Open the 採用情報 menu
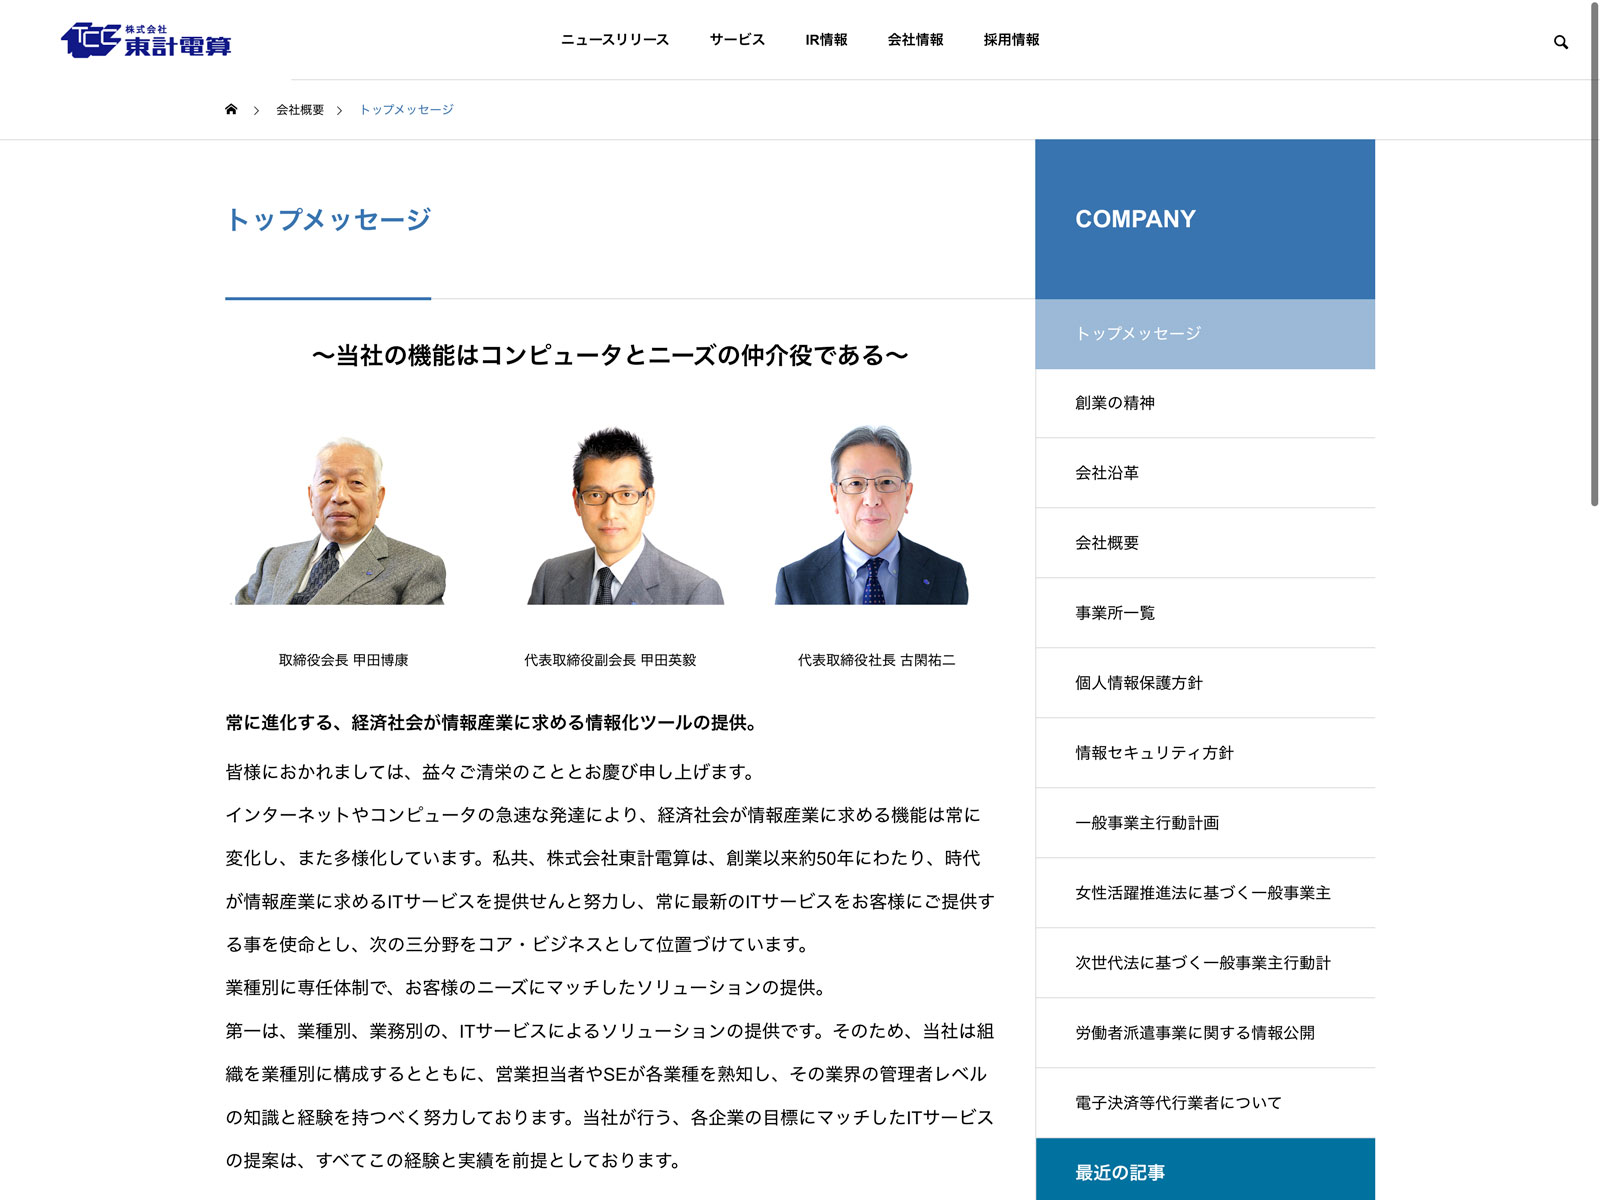Screen dimensions: 1600x1200 point(1011,40)
